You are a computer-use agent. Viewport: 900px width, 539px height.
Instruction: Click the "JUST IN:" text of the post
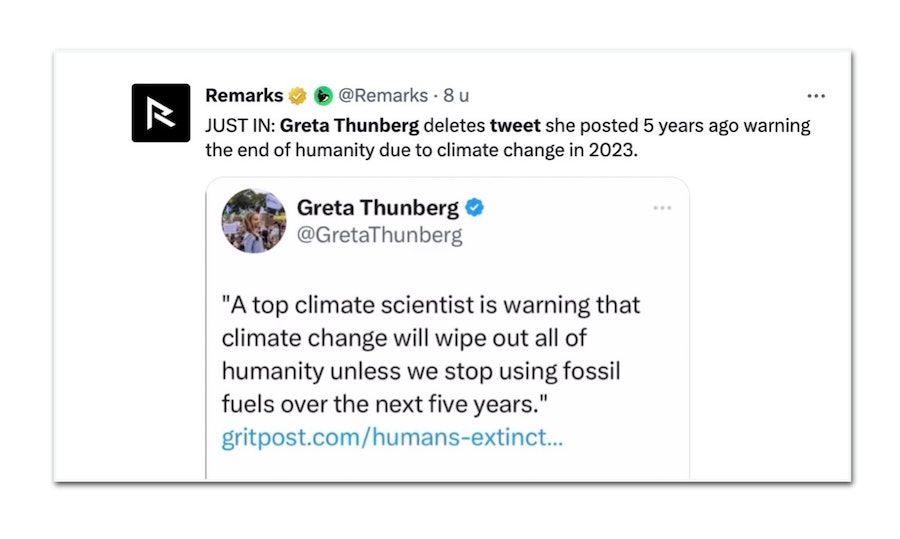pyautogui.click(x=240, y=126)
